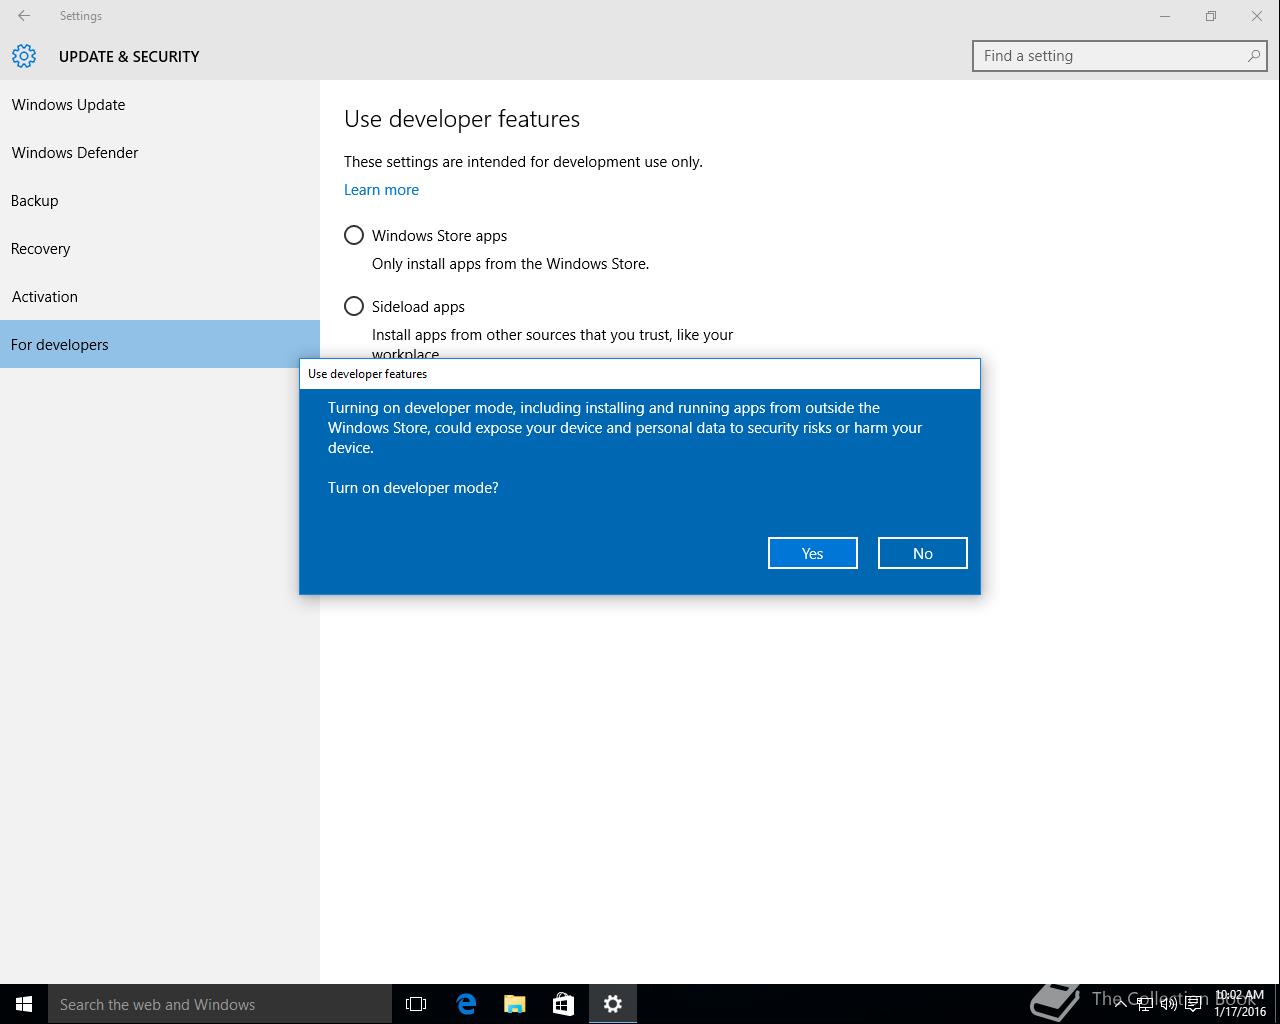Launch Microsoft Edge from the taskbar

tap(466, 1004)
